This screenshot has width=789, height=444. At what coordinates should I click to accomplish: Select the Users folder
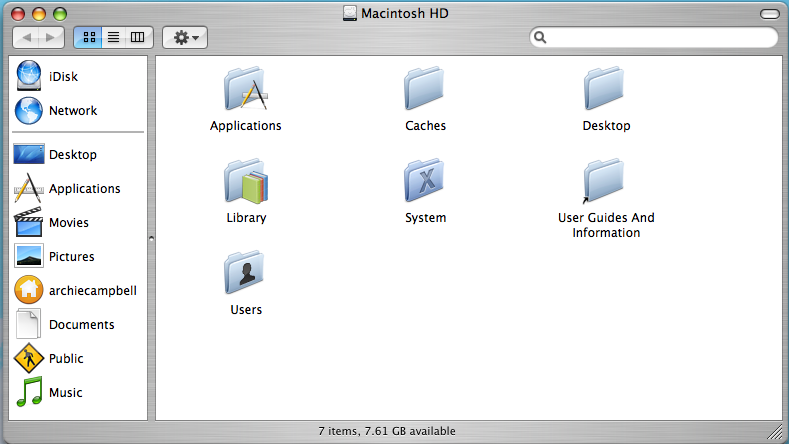point(244,272)
